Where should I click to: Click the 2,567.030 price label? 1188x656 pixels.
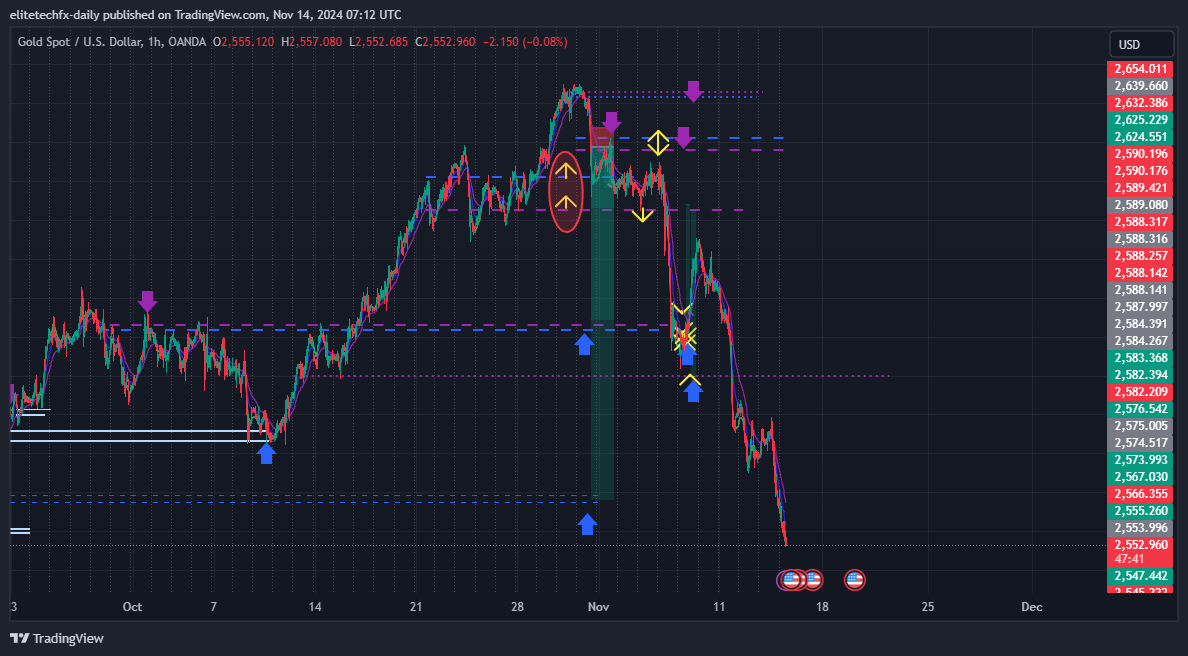[1140, 476]
